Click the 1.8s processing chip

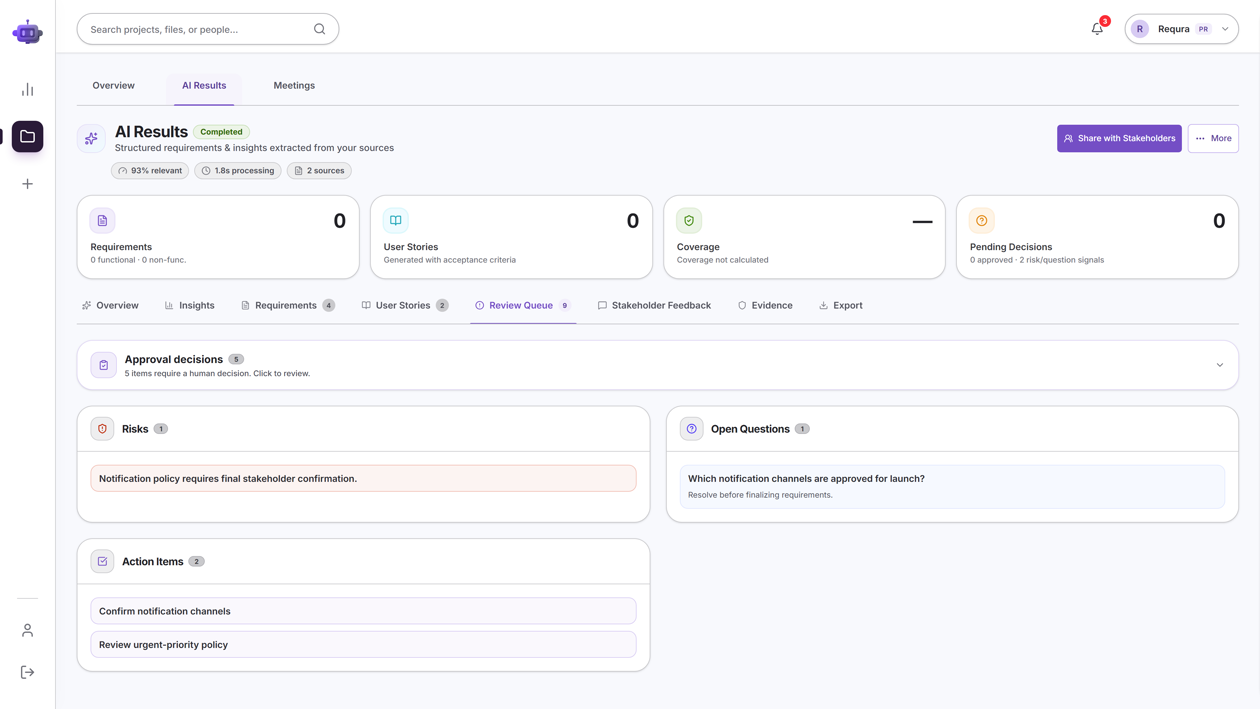238,171
